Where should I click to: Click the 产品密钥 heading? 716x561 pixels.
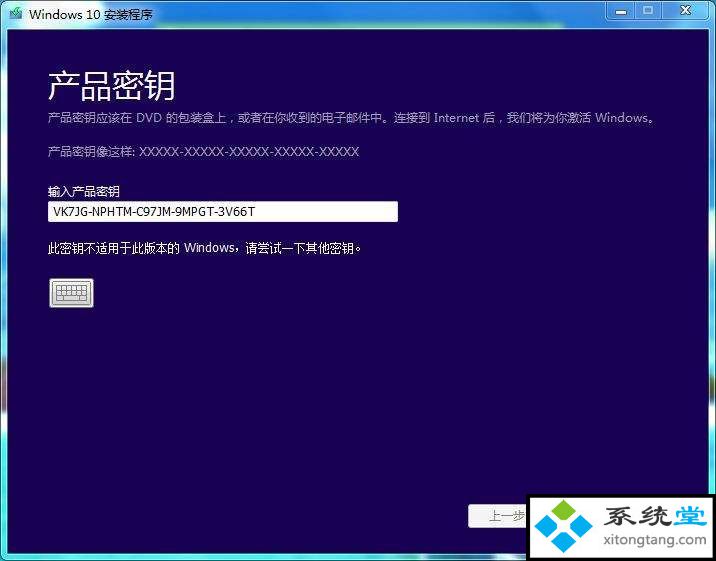click(111, 86)
